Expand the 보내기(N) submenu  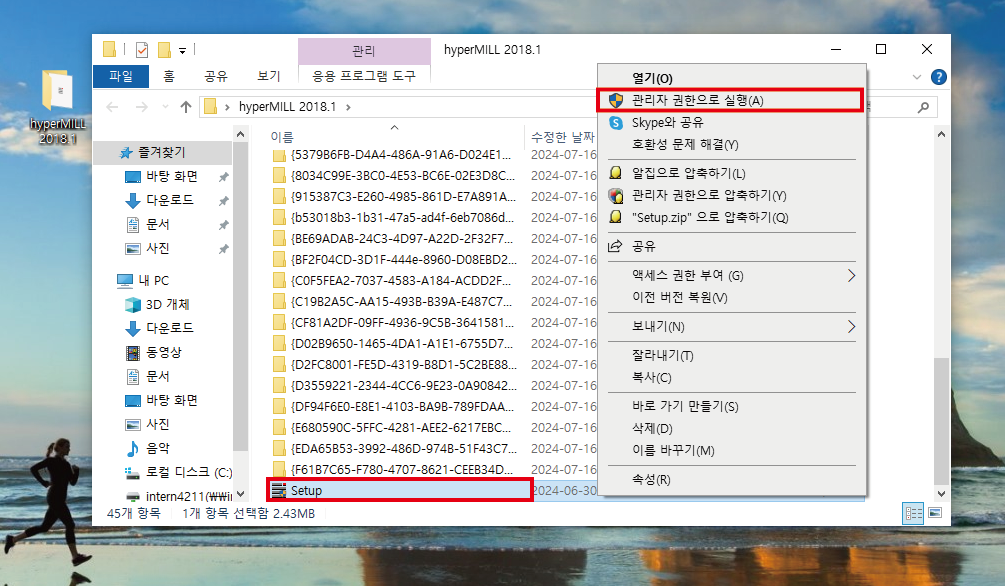731,326
